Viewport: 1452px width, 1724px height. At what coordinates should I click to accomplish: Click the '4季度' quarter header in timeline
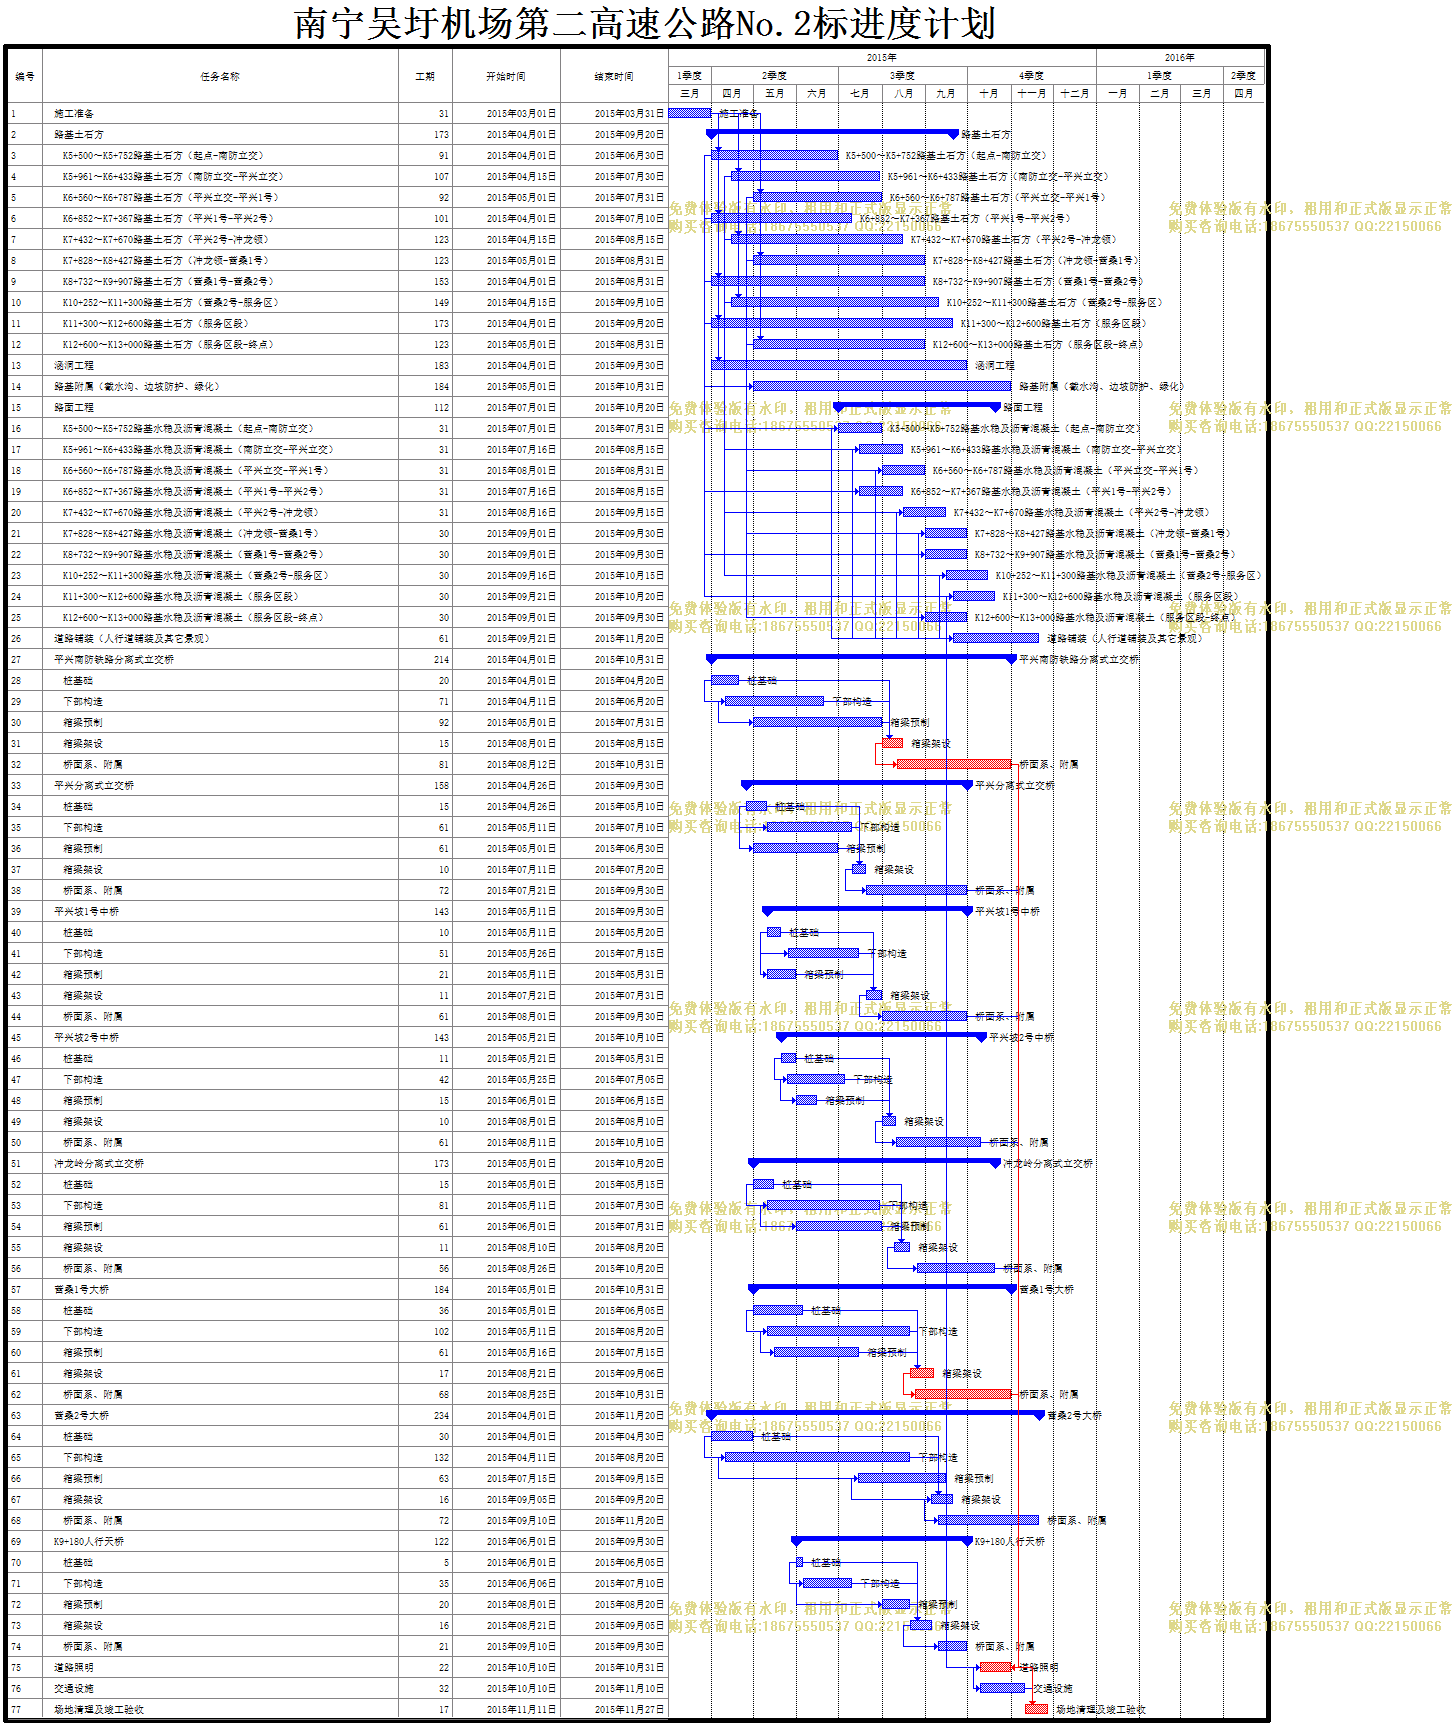(x=1031, y=76)
